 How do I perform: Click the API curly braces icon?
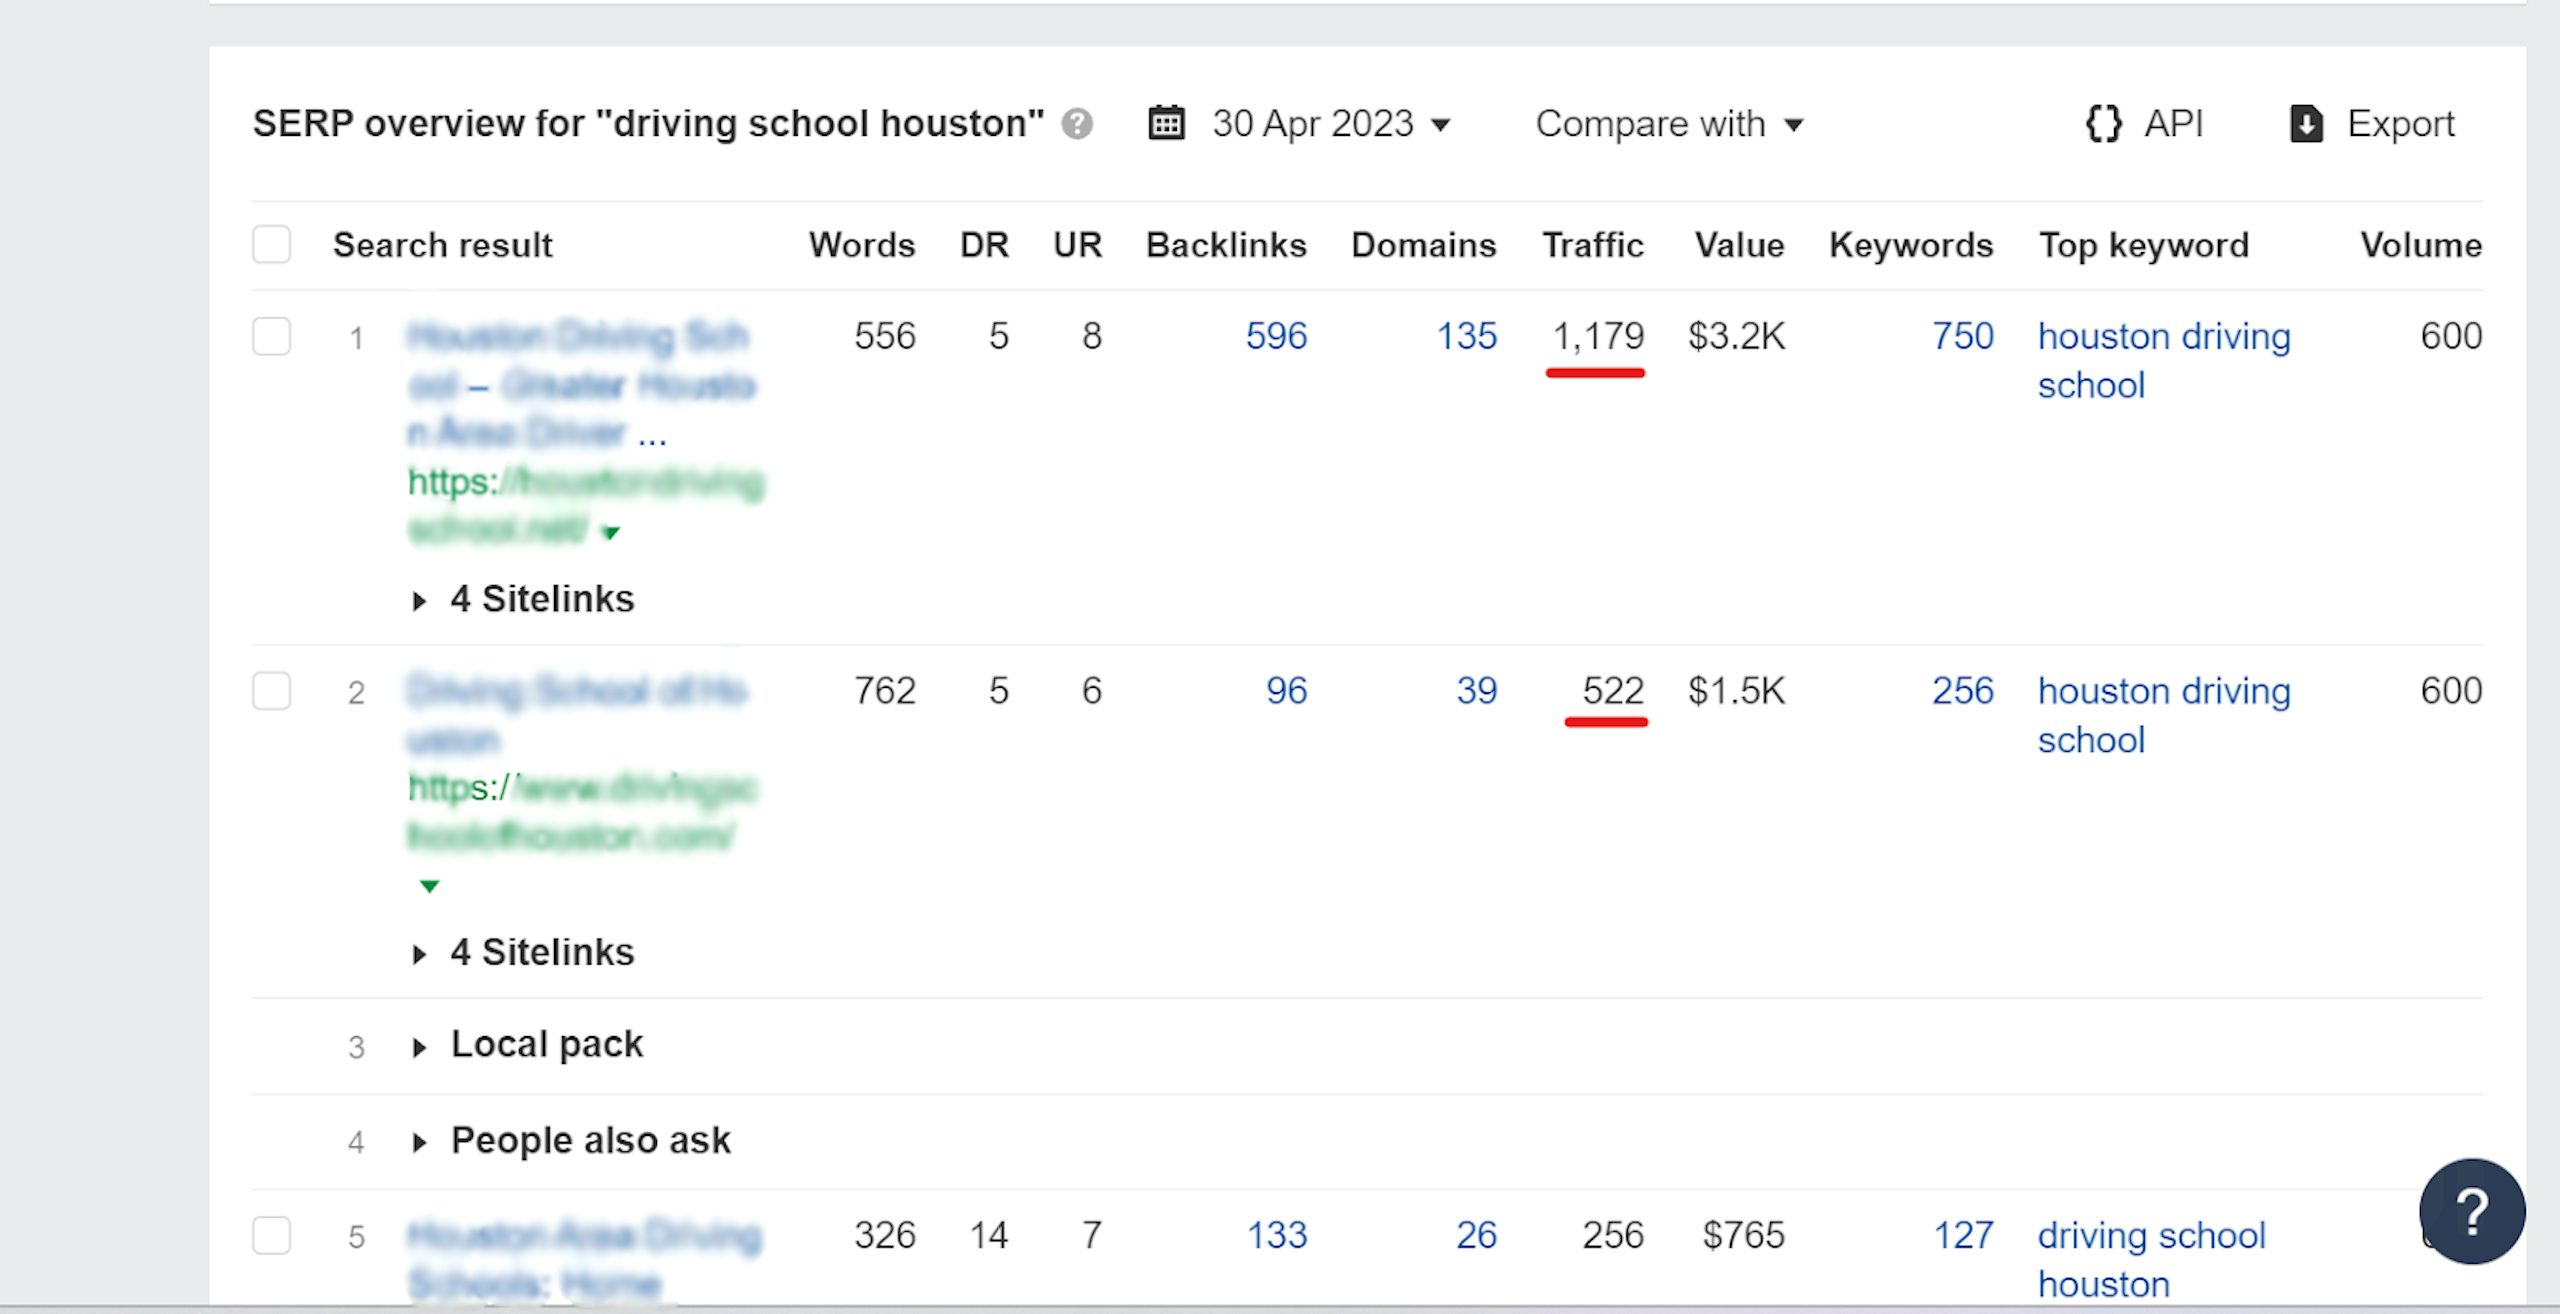click(2103, 124)
